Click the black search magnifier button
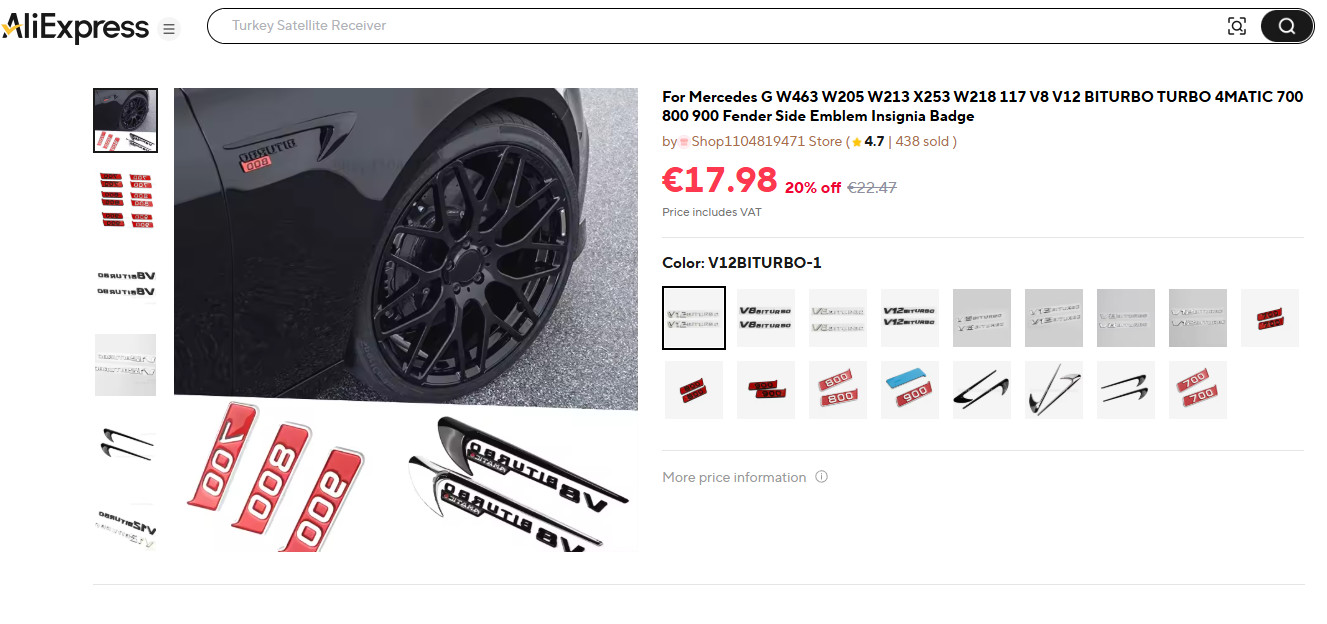This screenshot has width=1327, height=624. 1286,26
